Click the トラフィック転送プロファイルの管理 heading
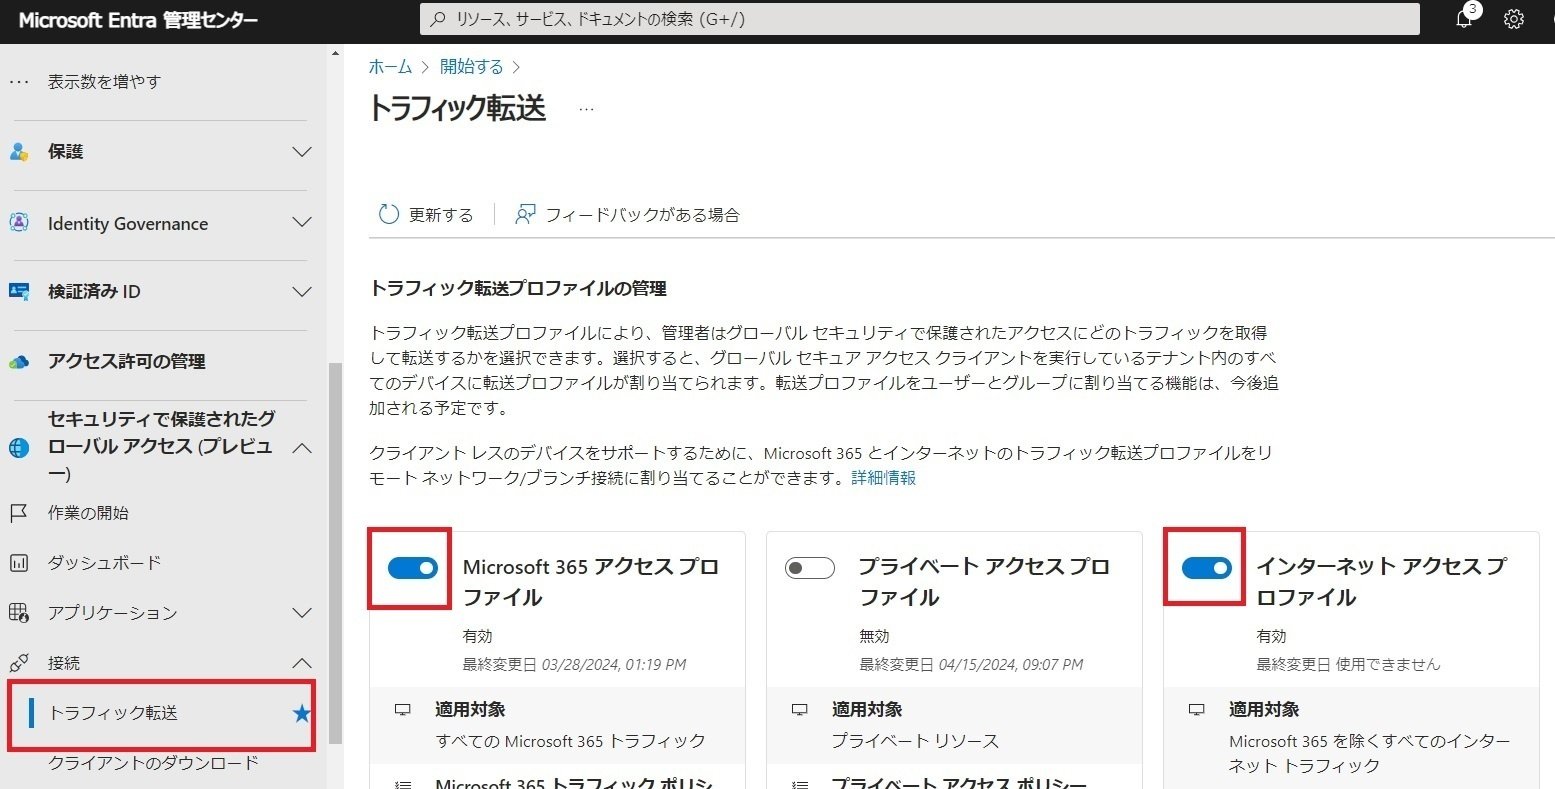 pyautogui.click(x=517, y=288)
